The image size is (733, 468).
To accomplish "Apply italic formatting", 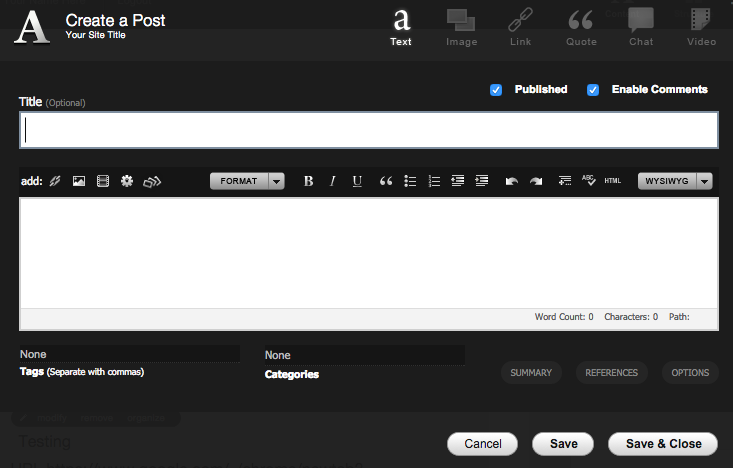I will click(333, 181).
